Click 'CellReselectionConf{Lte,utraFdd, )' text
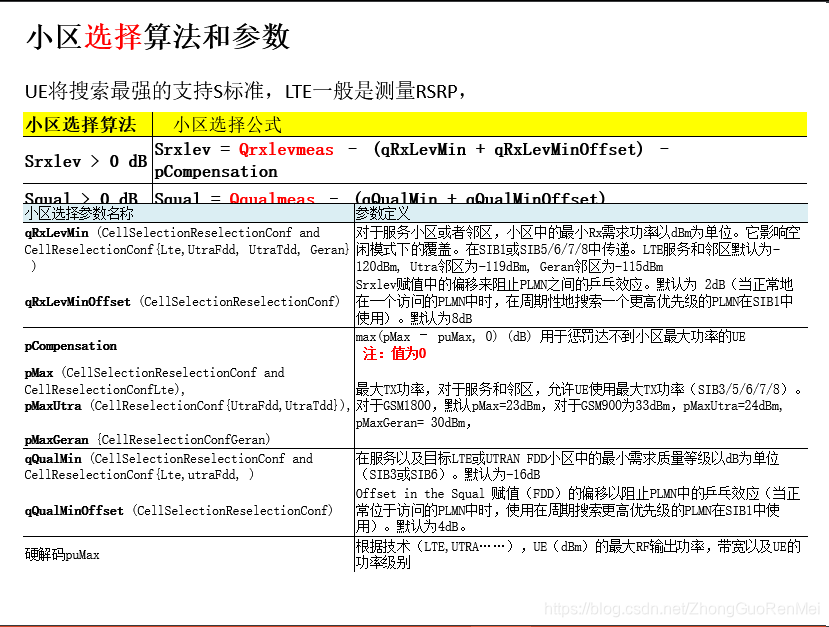Viewport: 829px width, 627px height. (139, 475)
